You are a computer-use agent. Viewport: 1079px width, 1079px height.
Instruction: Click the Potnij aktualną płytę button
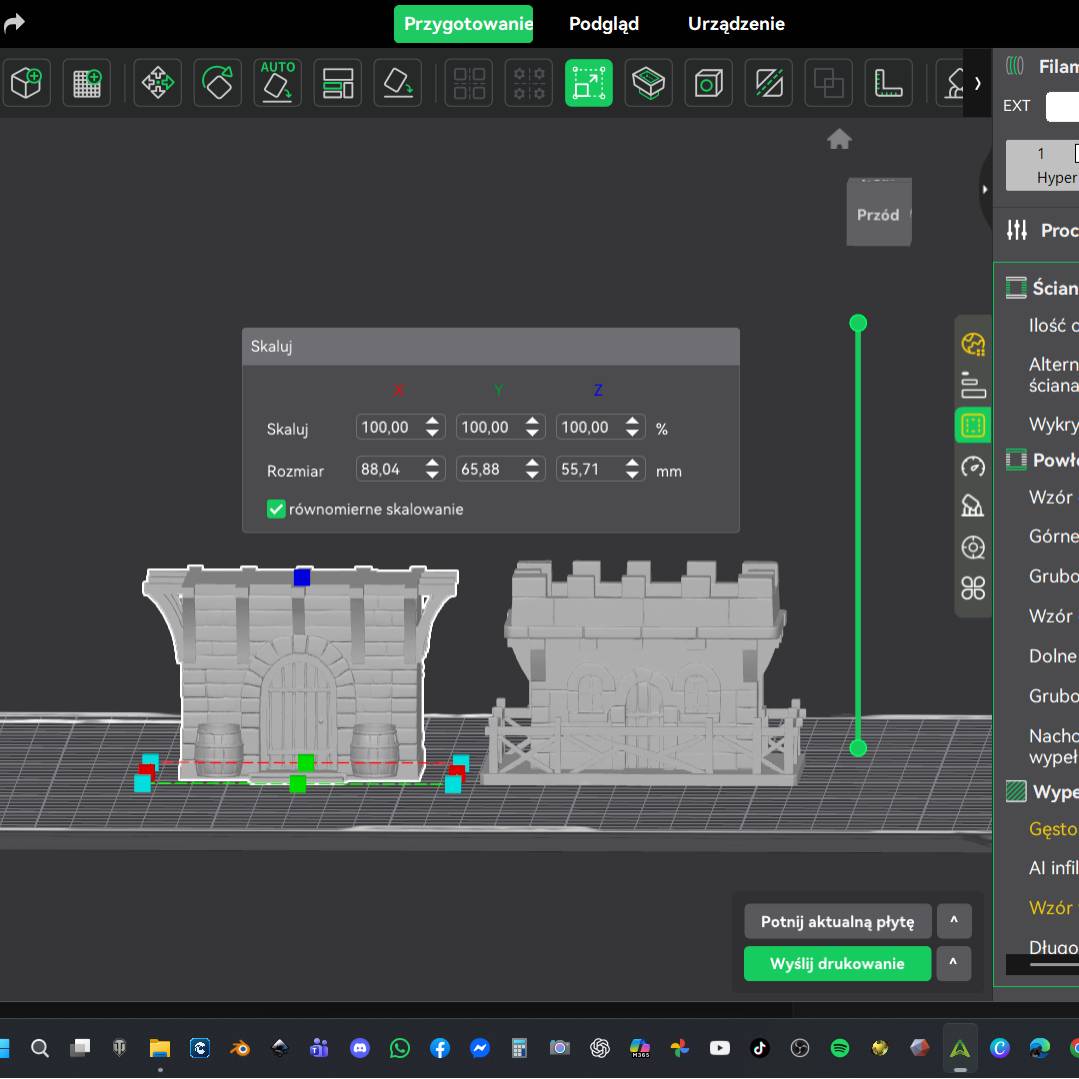837,921
